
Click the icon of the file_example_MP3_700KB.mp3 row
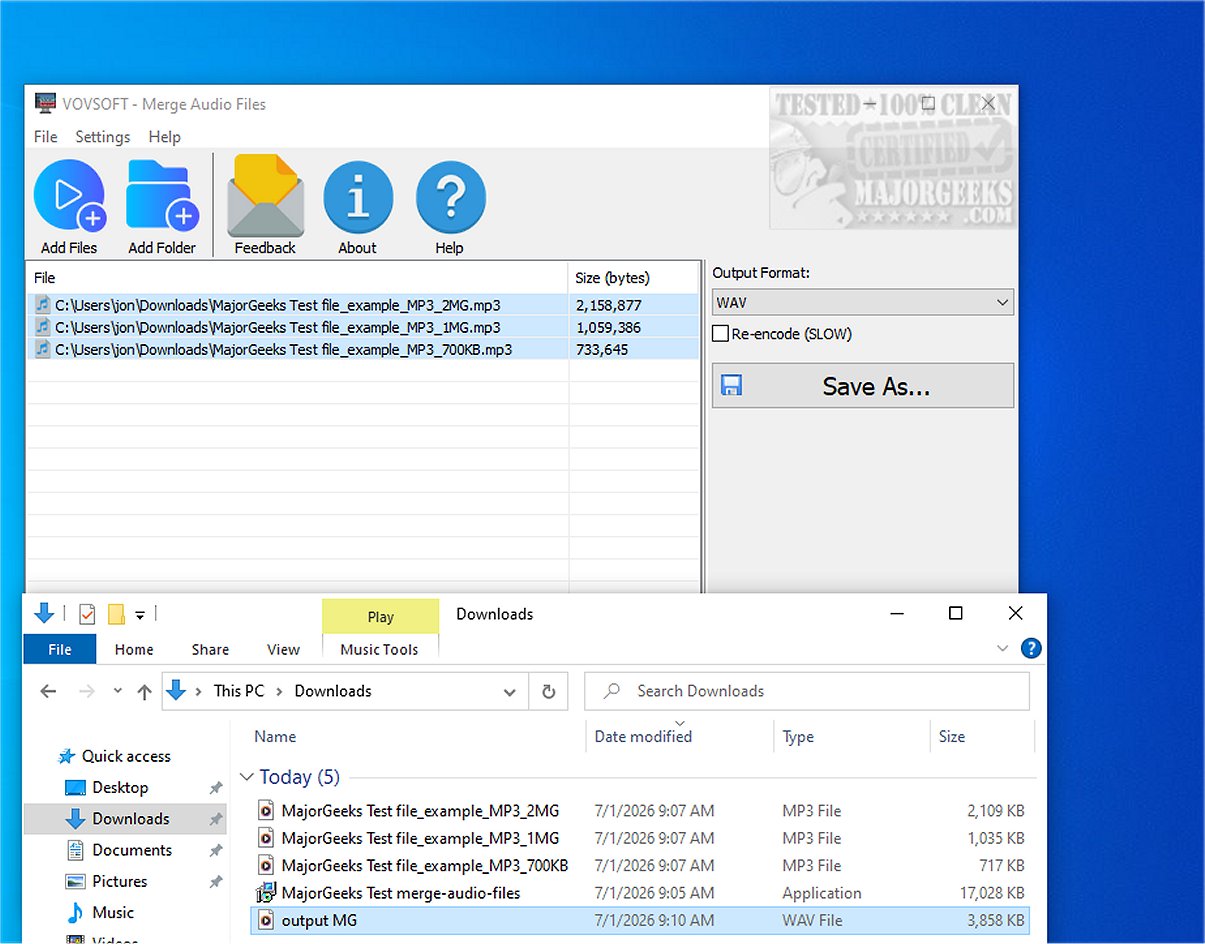point(43,348)
